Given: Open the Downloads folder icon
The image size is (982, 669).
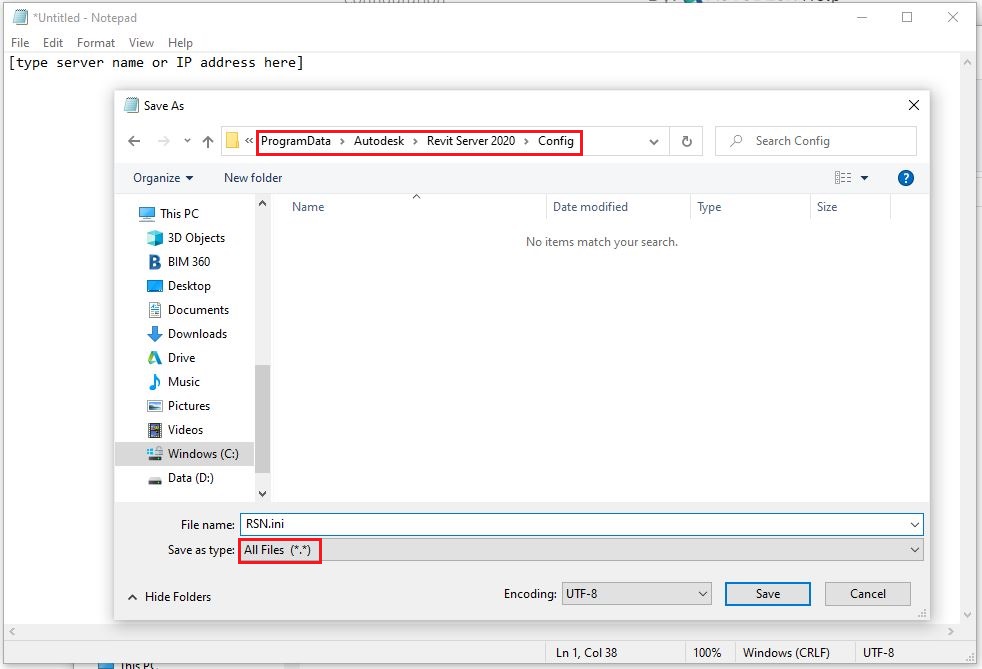Looking at the screenshot, I should [154, 334].
